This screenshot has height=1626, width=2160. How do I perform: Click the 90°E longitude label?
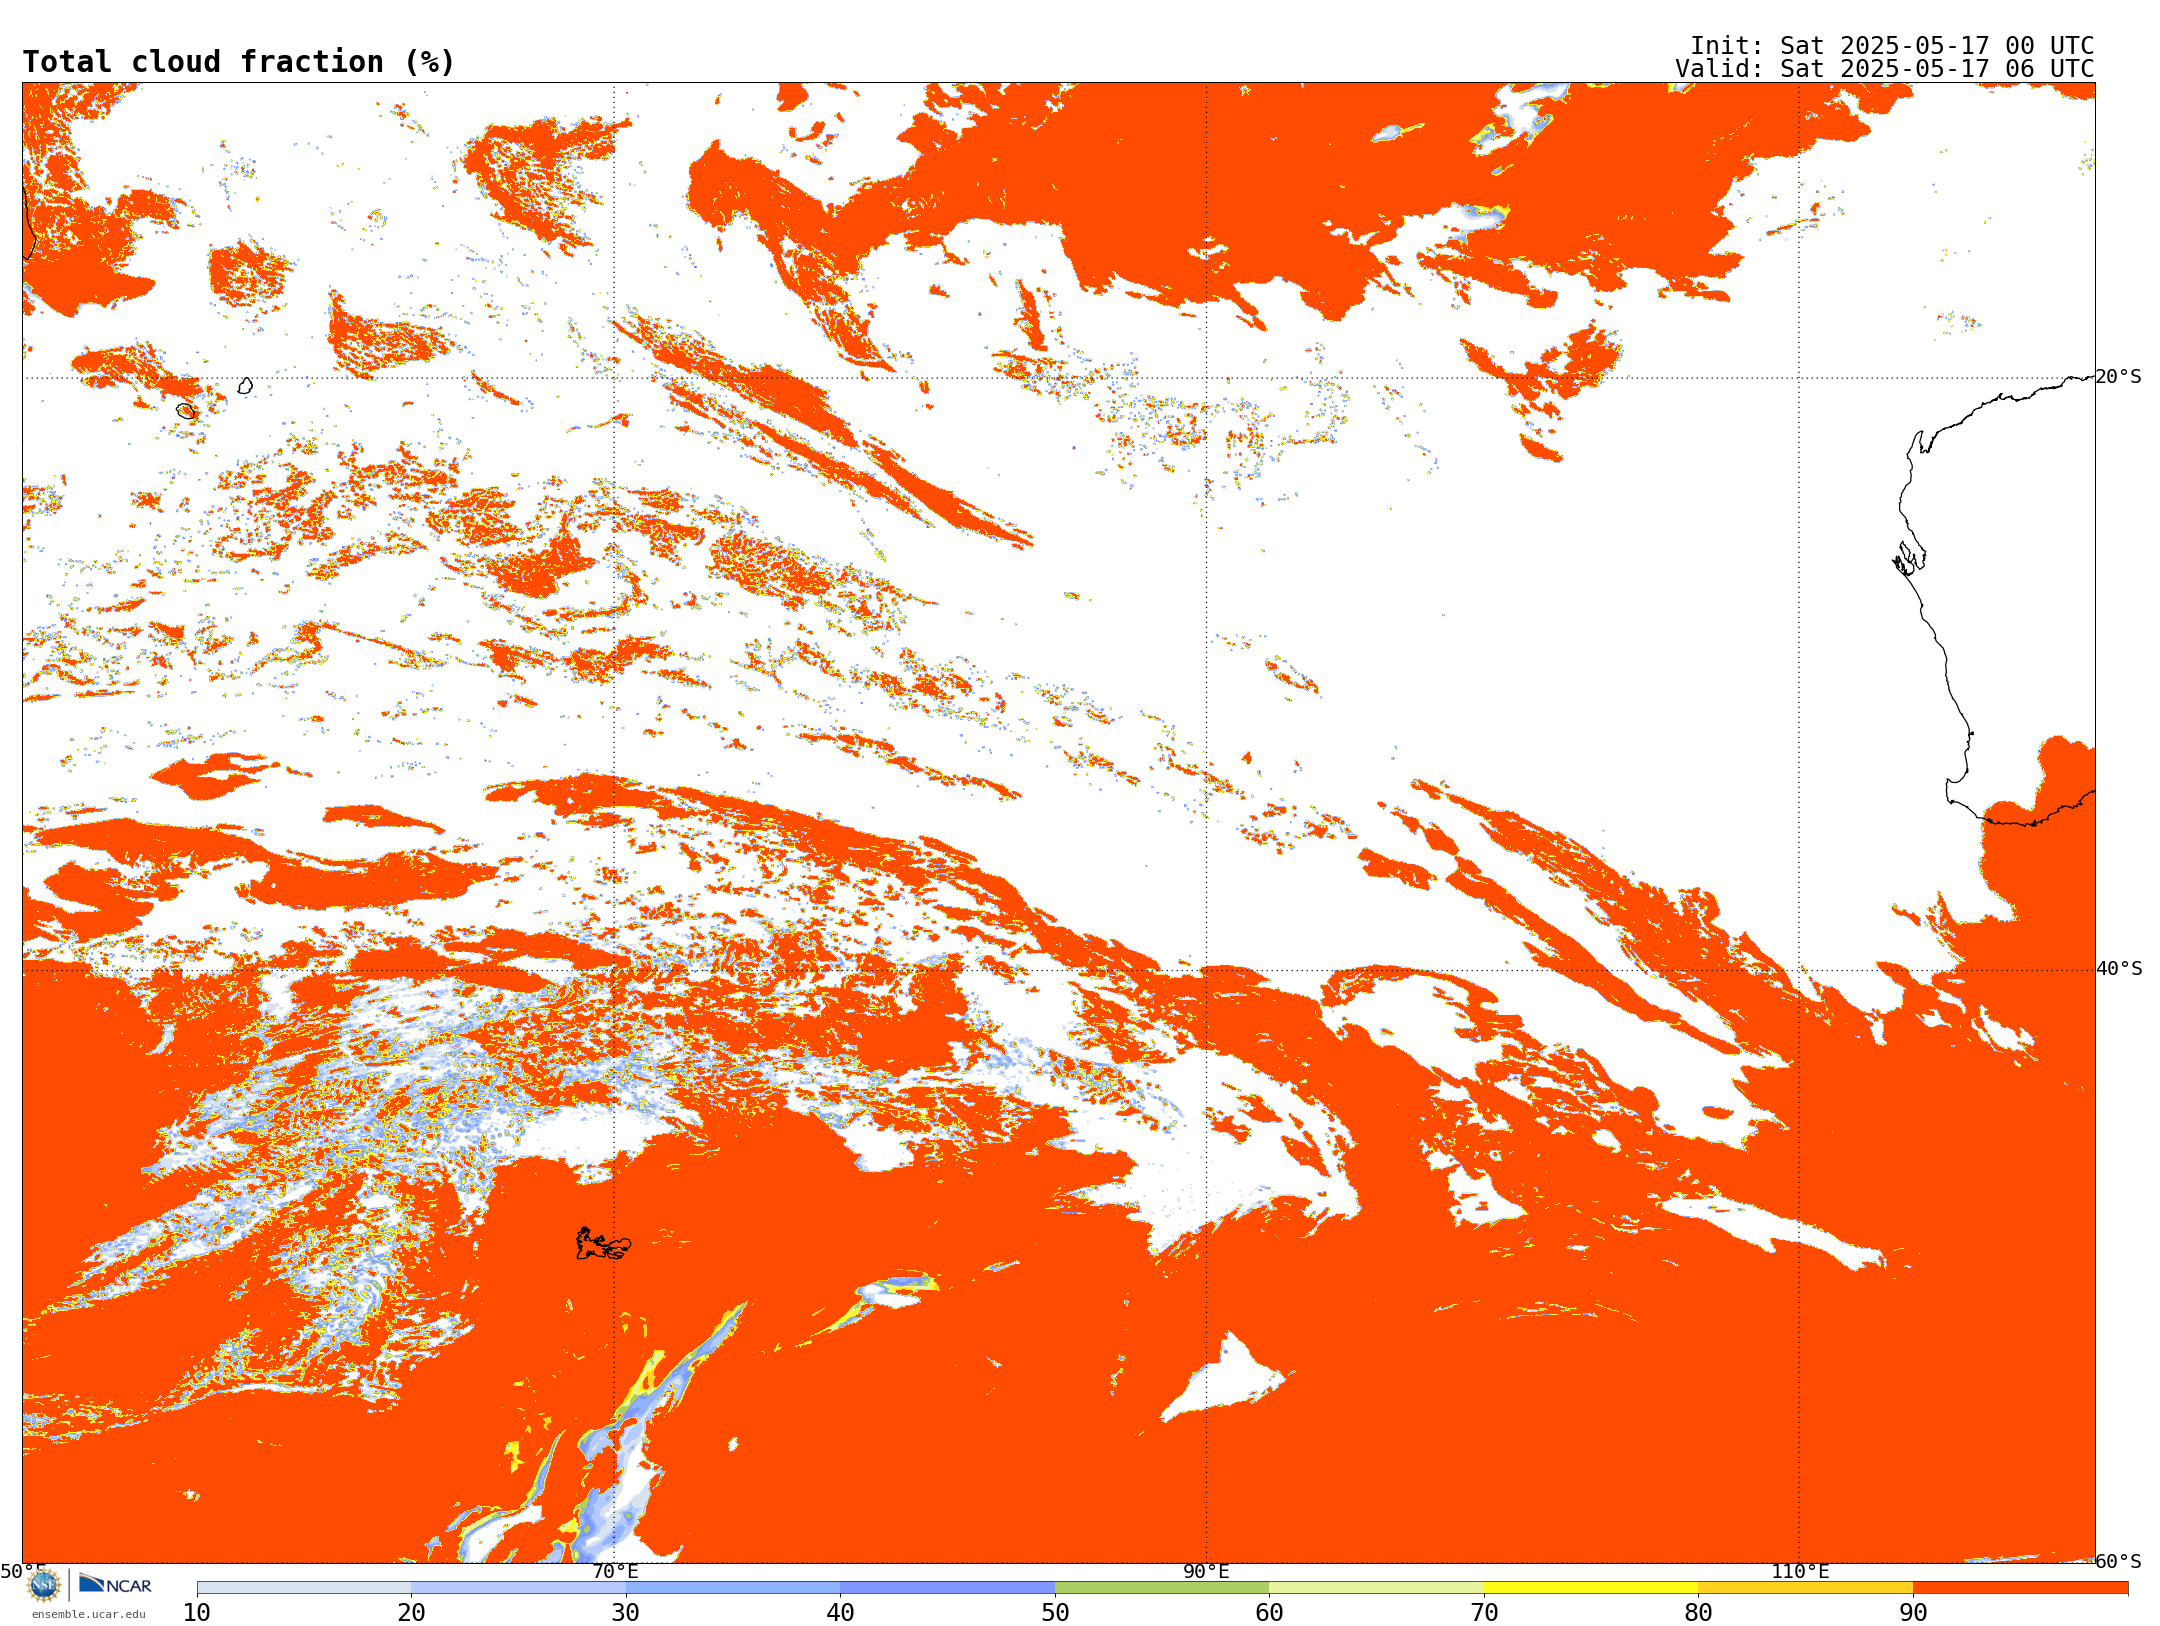[1207, 1571]
